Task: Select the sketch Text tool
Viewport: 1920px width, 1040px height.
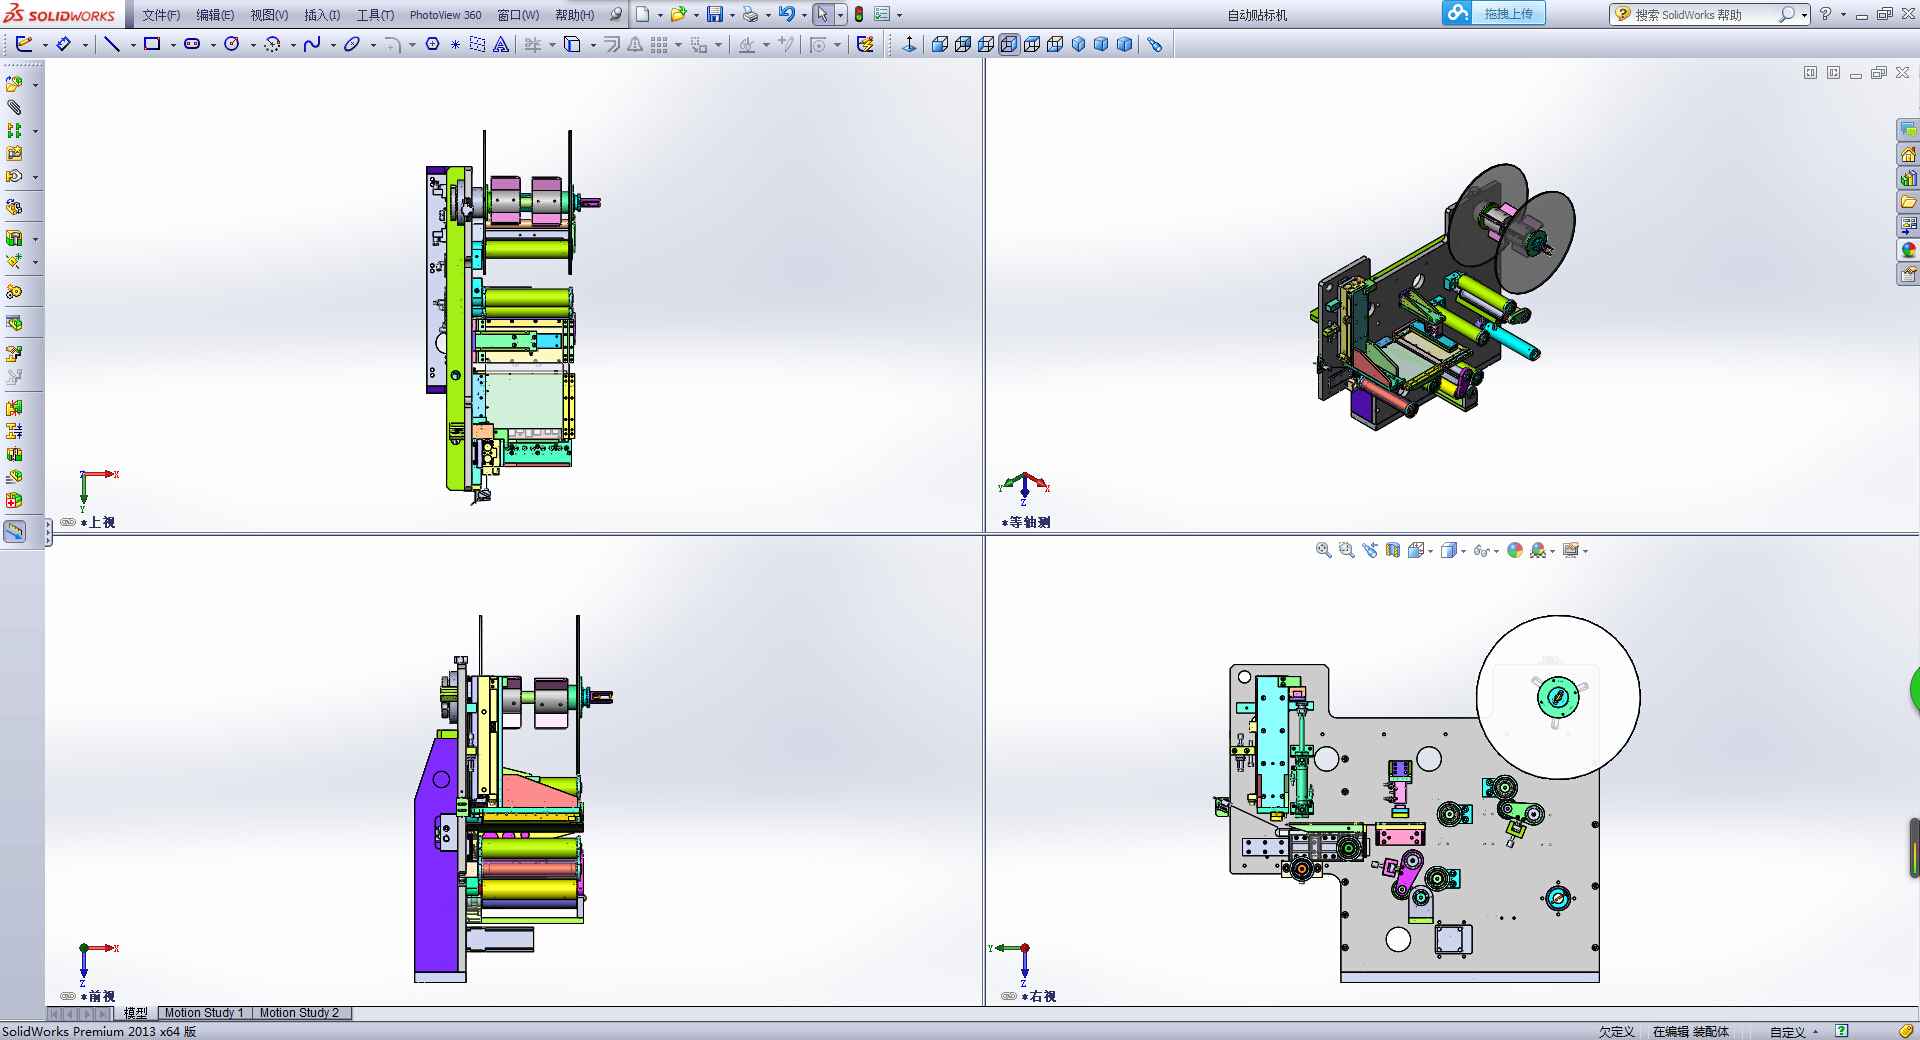Action: click(x=501, y=44)
